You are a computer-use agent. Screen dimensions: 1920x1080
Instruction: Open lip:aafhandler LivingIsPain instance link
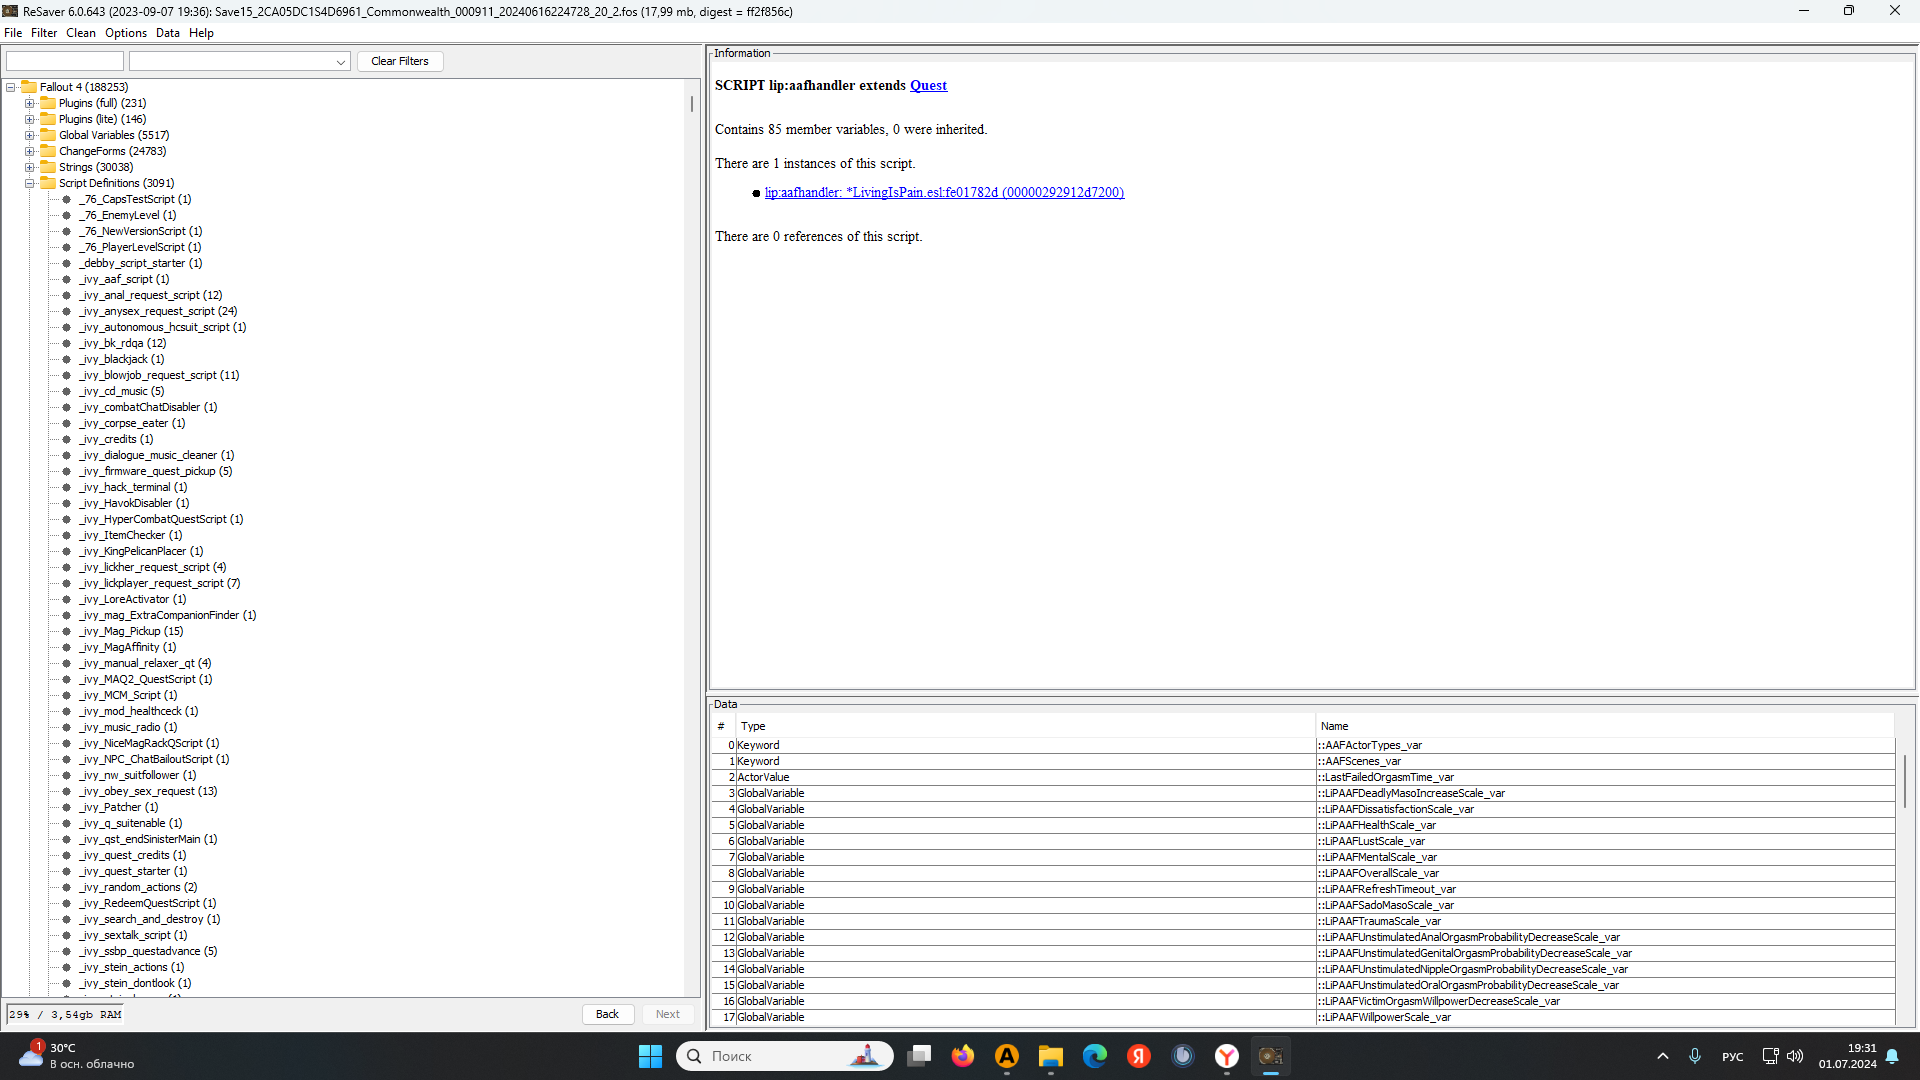[944, 193]
